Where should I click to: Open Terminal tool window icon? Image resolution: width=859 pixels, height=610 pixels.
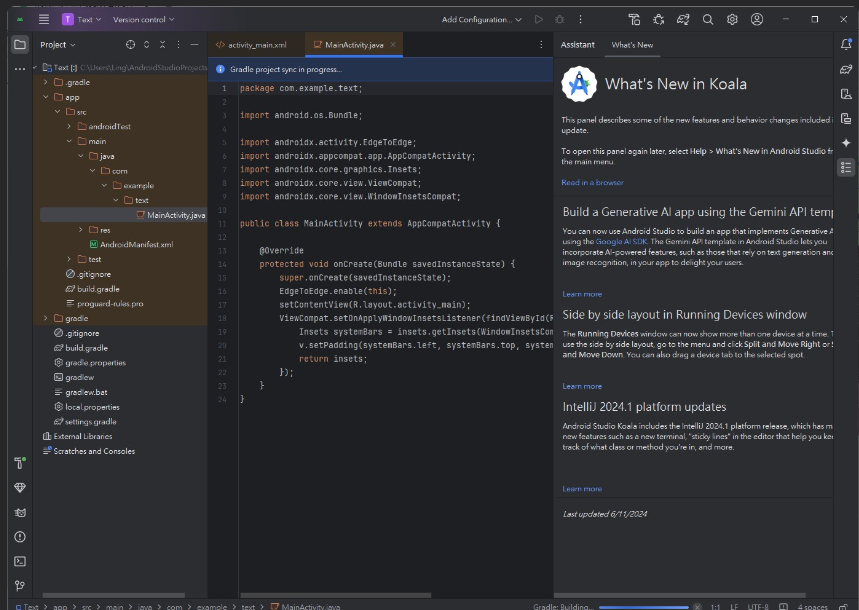(20, 561)
